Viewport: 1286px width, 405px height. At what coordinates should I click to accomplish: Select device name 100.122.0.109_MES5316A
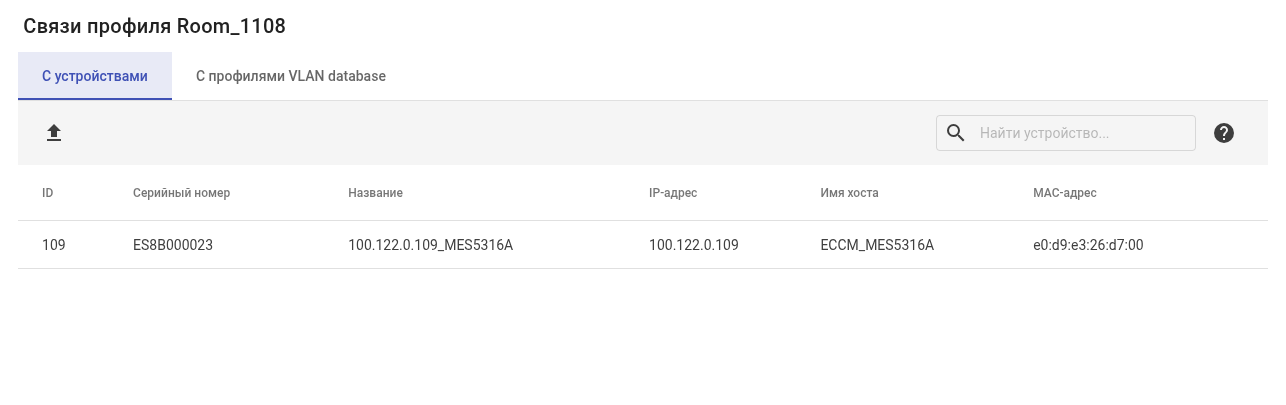coord(430,245)
